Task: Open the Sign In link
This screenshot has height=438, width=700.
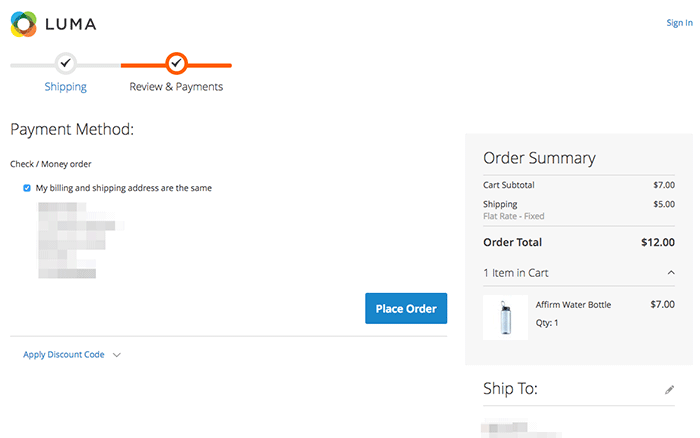Action: 679,23
